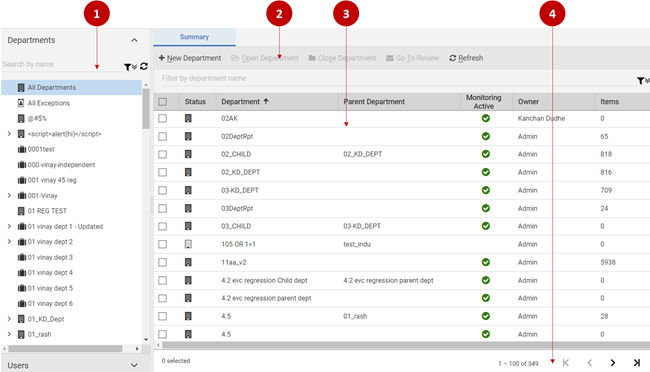Click building icon for @#$% department
Viewport: 650px width, 372px height.
pyautogui.click(x=21, y=119)
